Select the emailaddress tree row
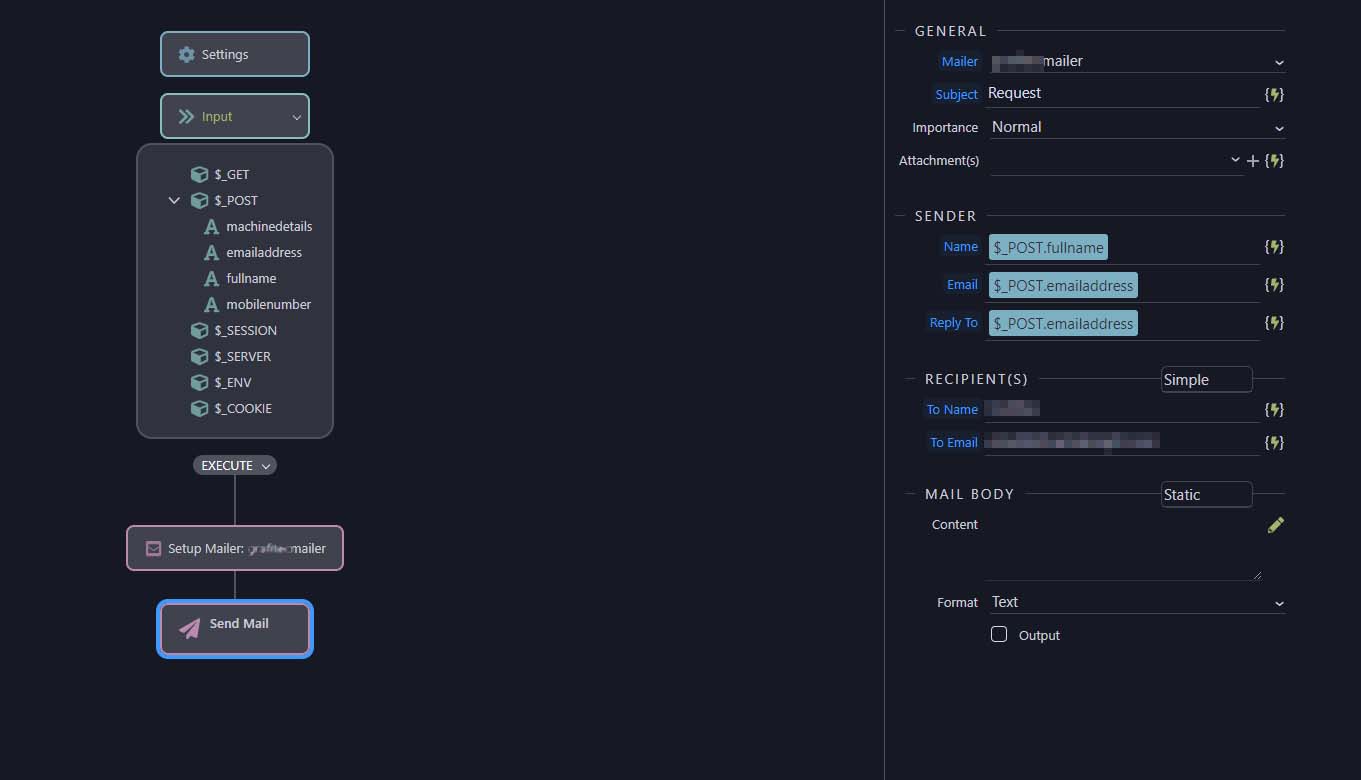1361x780 pixels. [253, 252]
